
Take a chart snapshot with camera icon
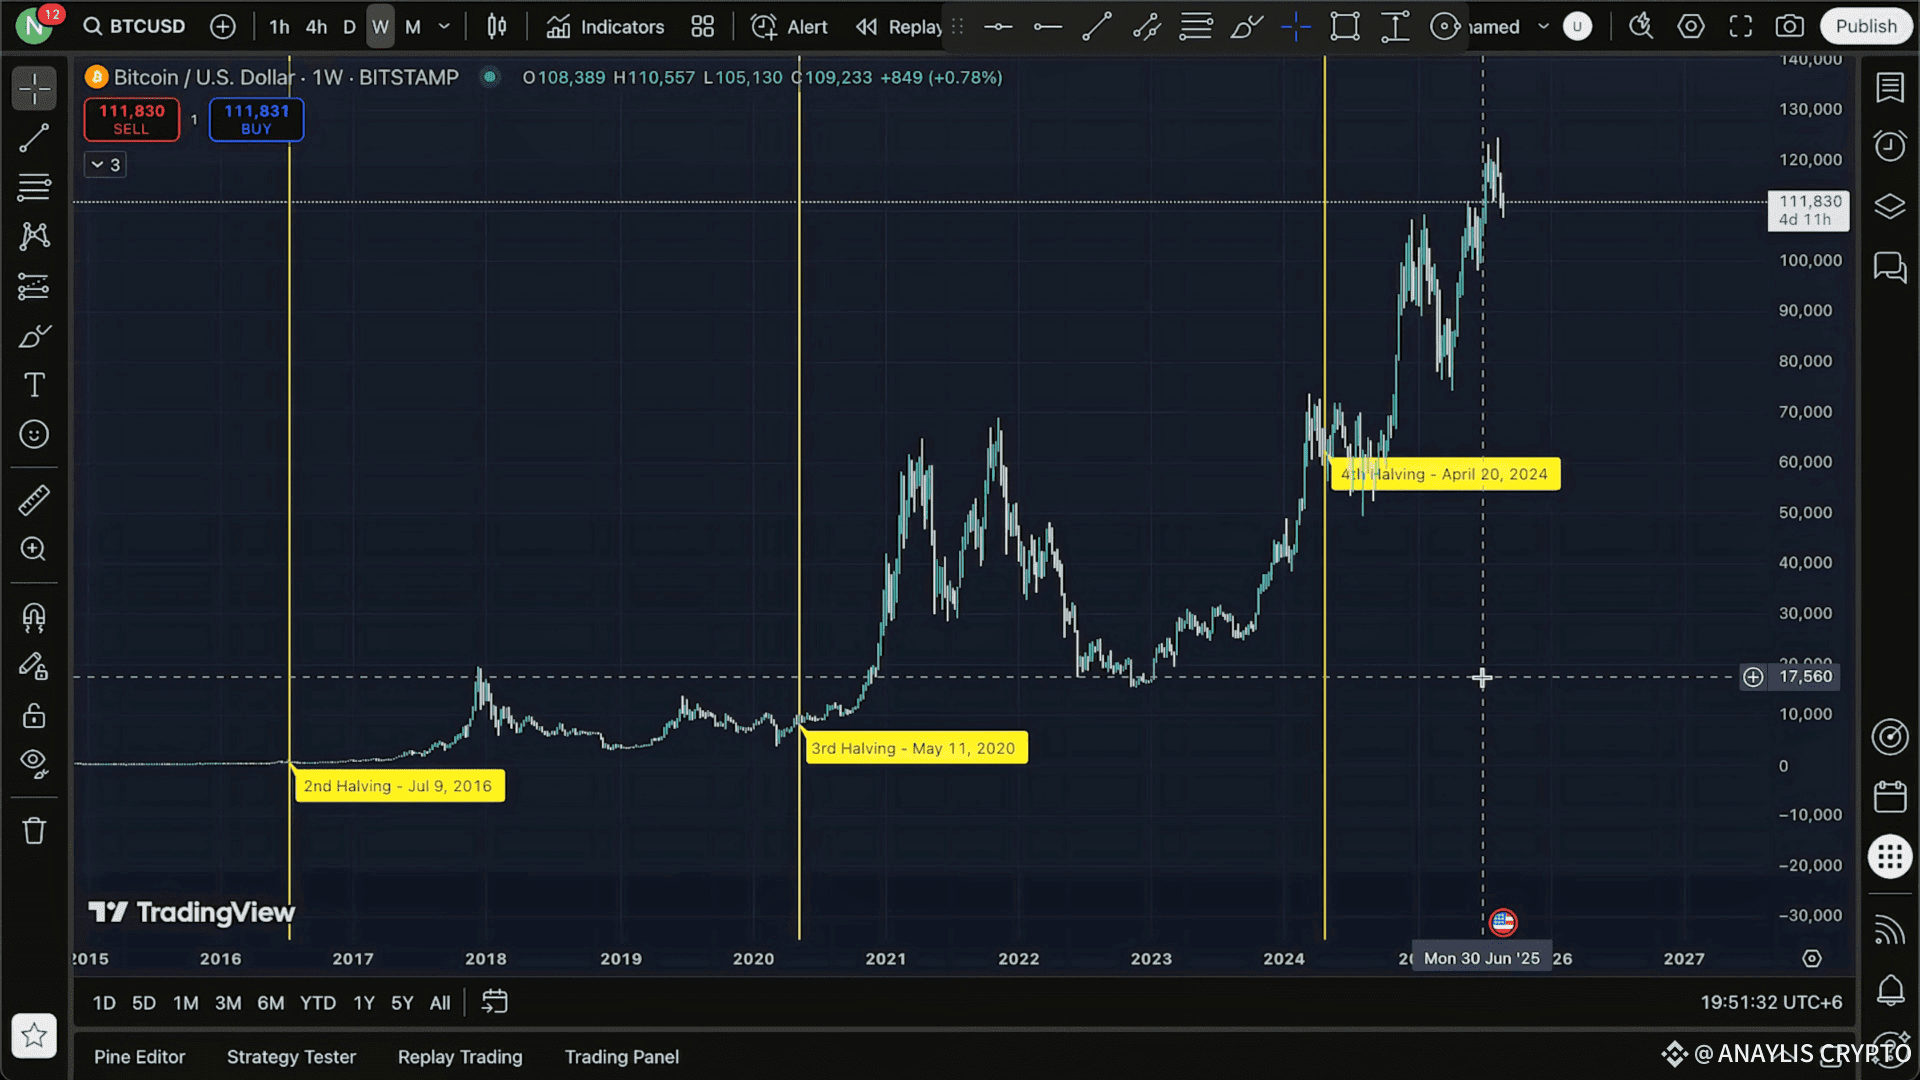[x=1790, y=27]
